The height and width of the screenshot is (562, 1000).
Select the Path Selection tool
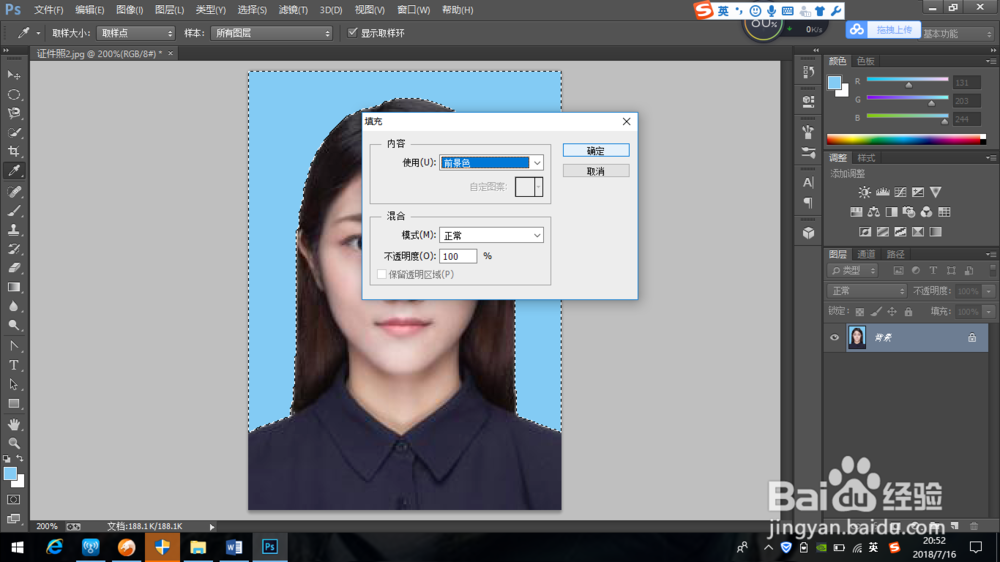pyautogui.click(x=13, y=385)
